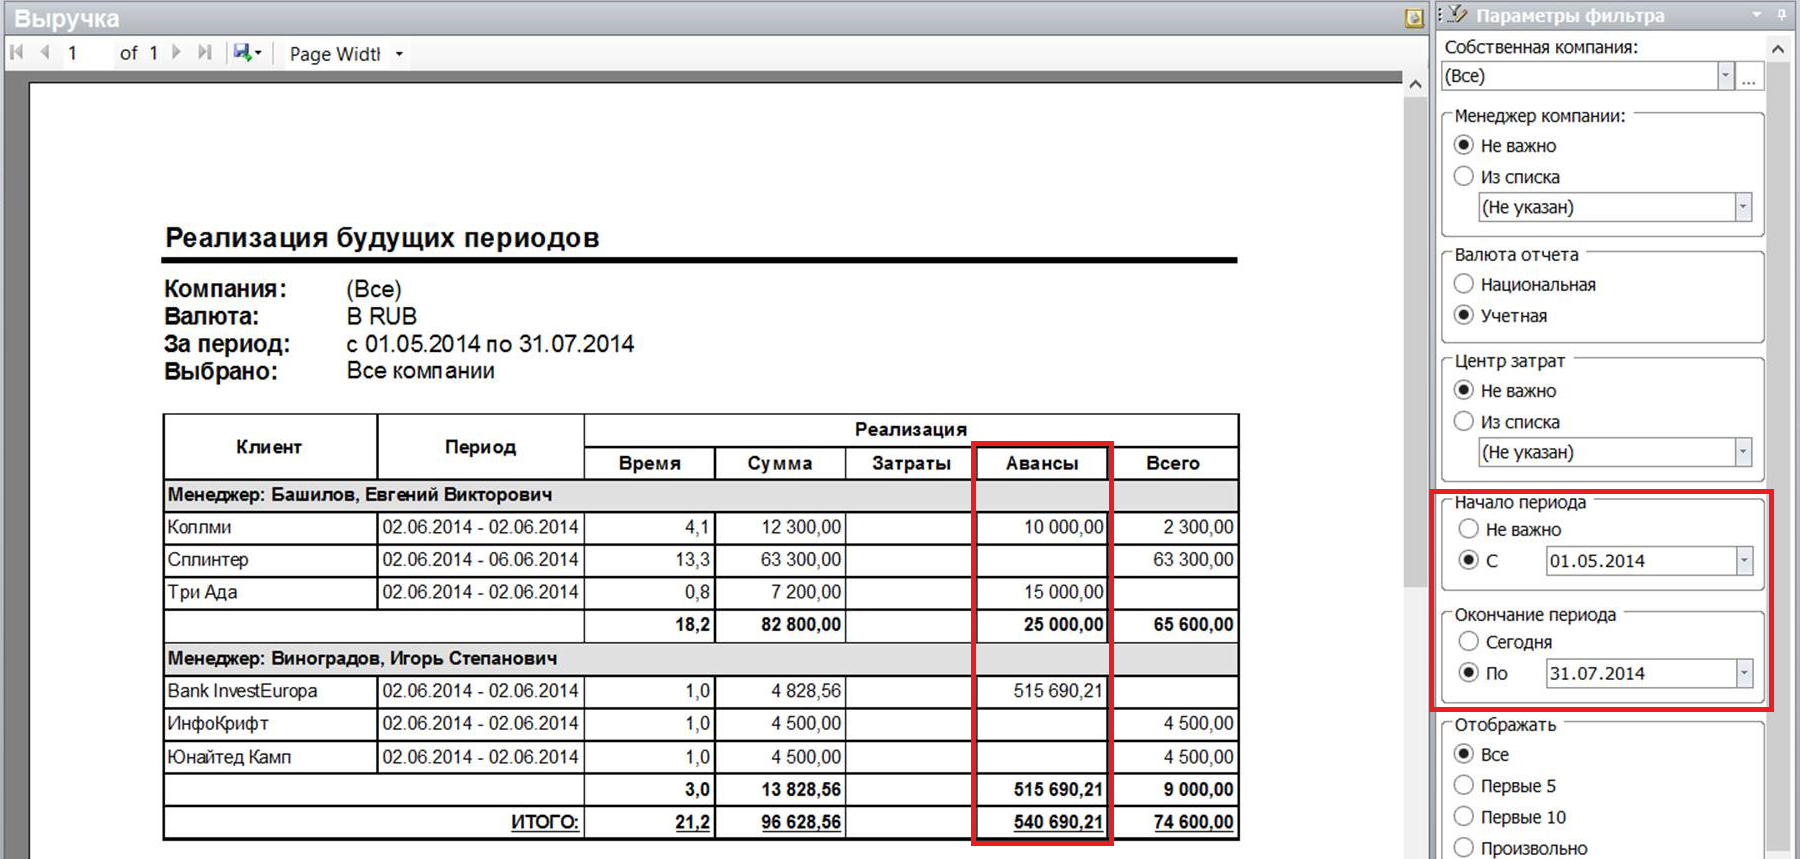Select Не важно under Центр затрат
The height and width of the screenshot is (859, 1800).
coord(1464,390)
